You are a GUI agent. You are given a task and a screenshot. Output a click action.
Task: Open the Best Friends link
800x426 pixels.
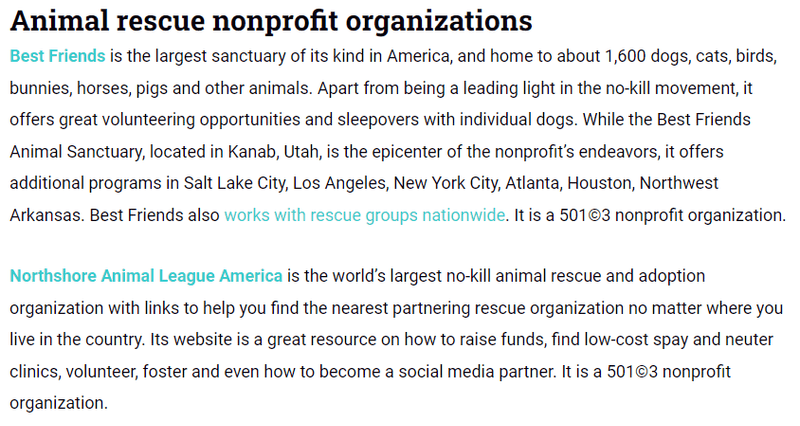click(58, 56)
